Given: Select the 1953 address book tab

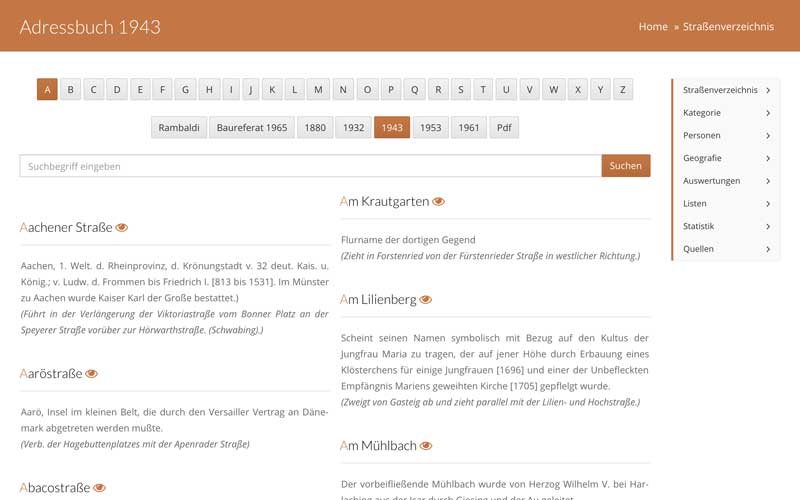Looking at the screenshot, I should coord(431,128).
